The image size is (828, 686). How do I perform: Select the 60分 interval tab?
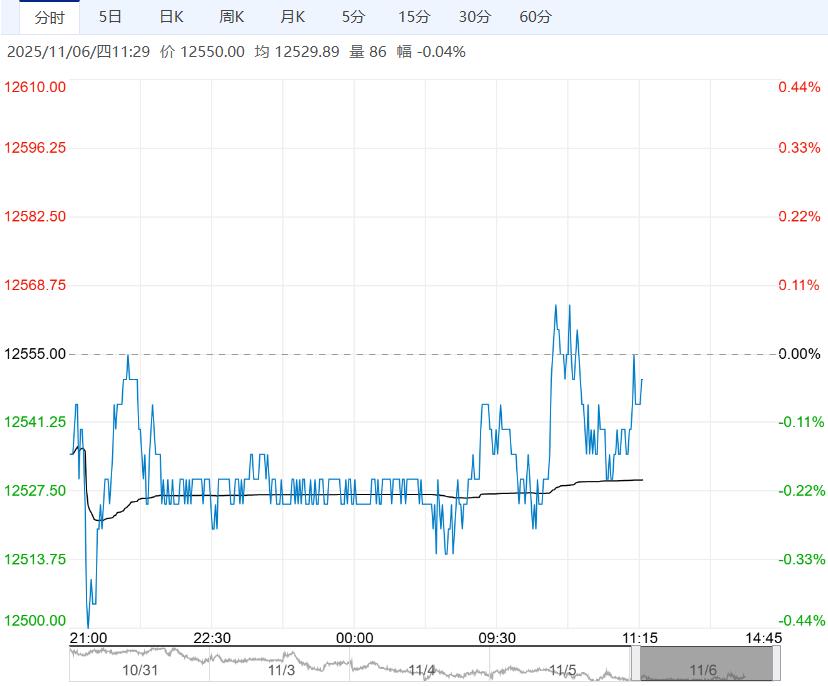click(x=536, y=17)
